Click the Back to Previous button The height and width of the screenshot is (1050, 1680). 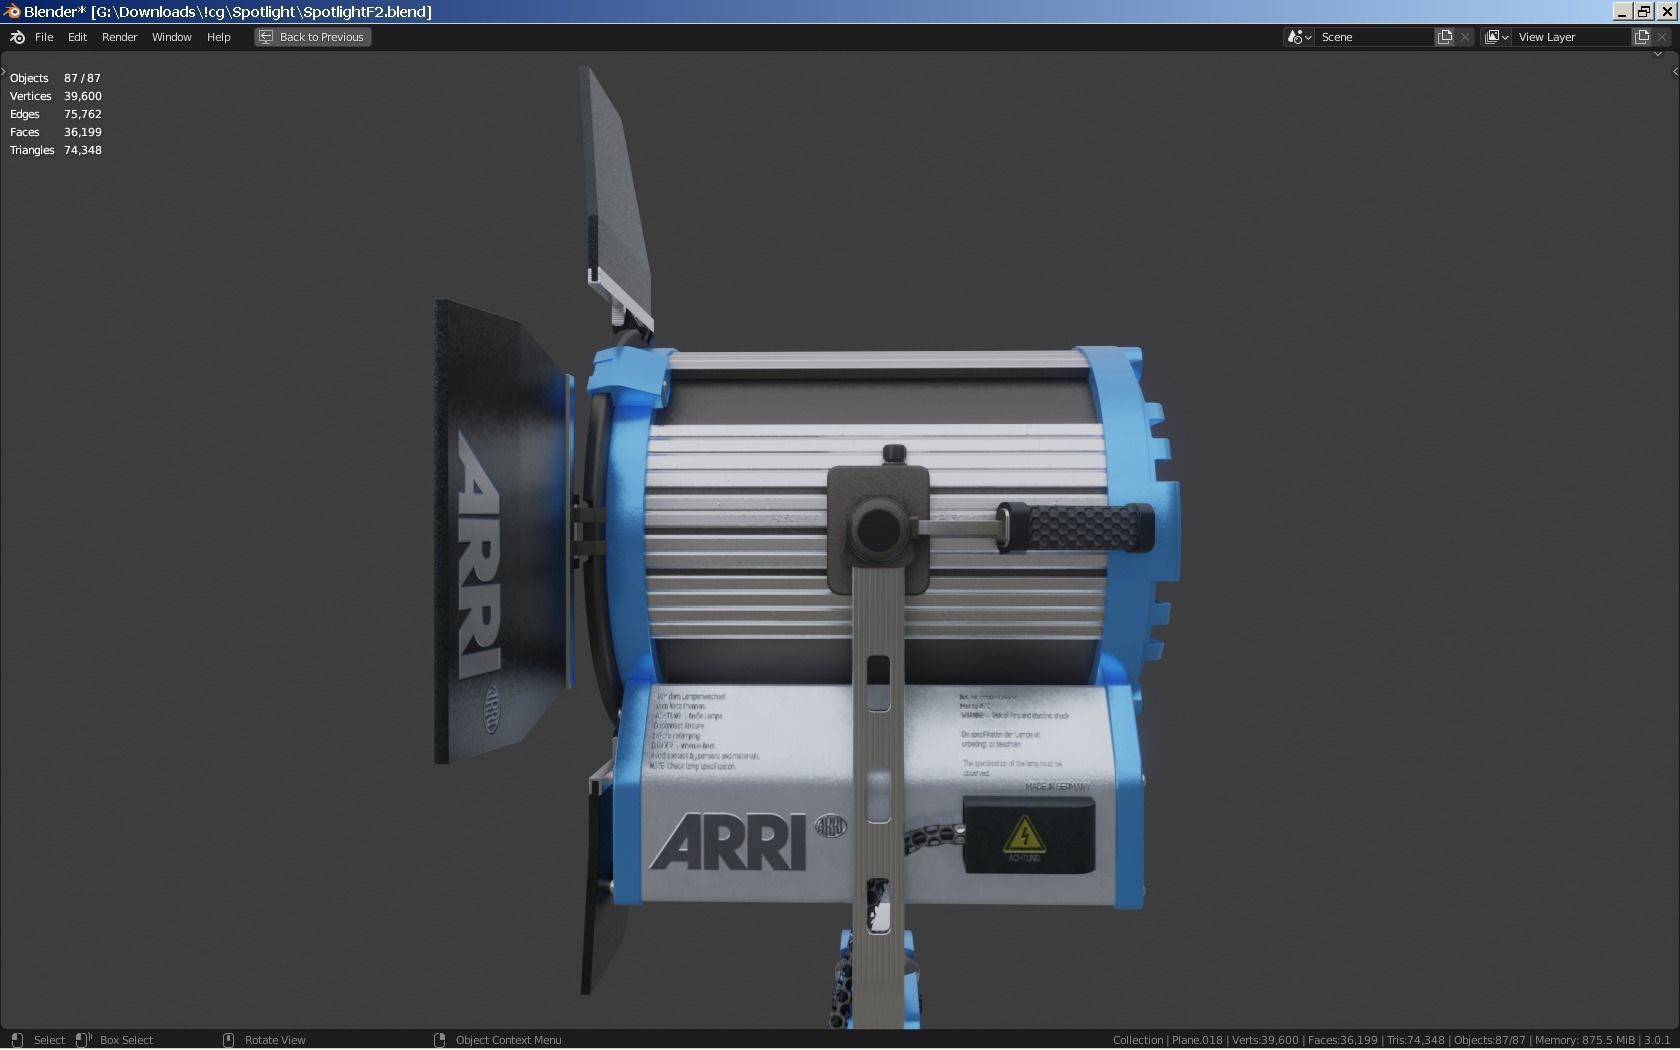(312, 37)
